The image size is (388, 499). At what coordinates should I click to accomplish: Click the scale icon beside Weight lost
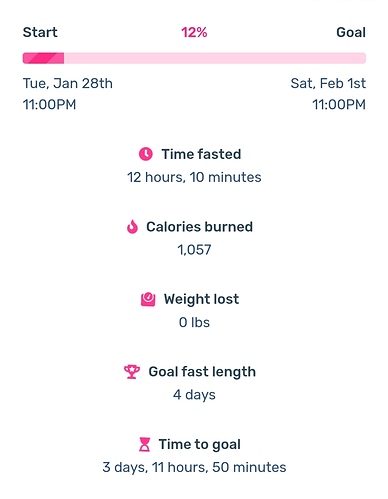[x=148, y=299]
